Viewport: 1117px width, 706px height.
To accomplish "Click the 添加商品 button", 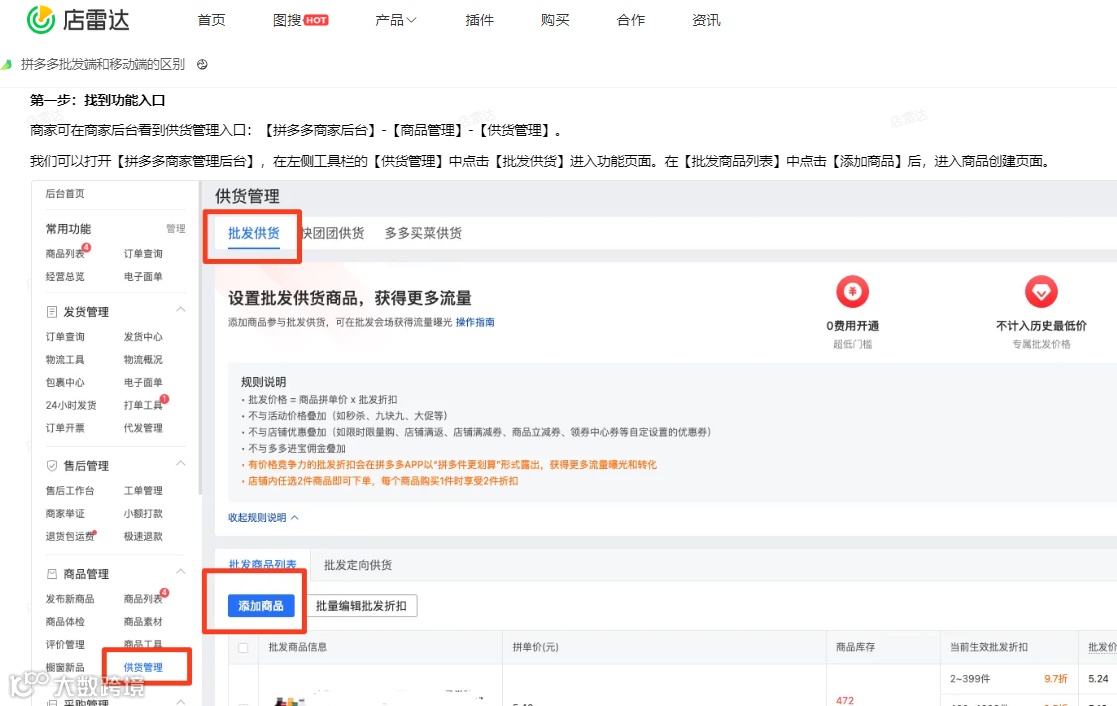I will click(x=261, y=606).
